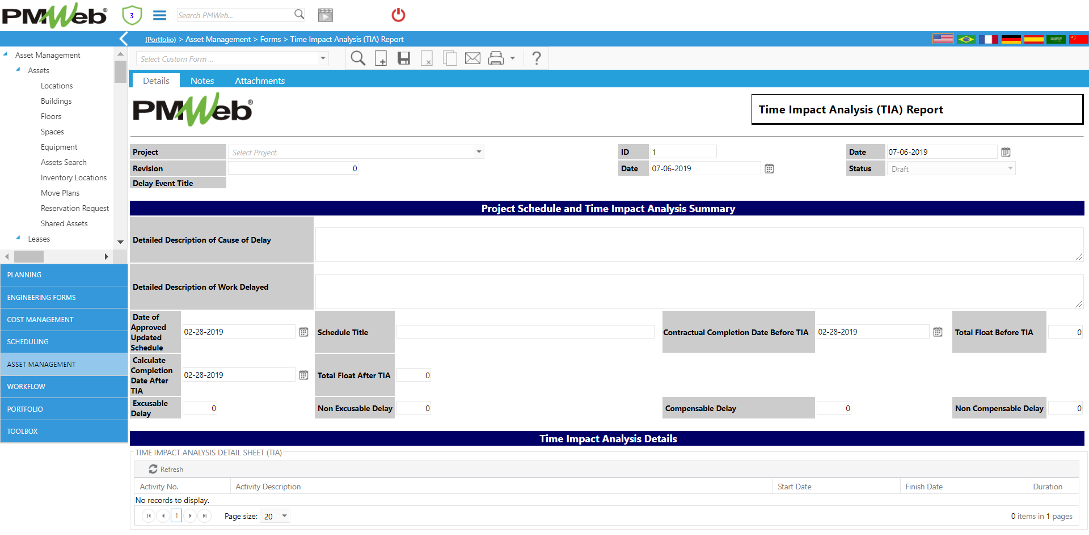Click the Delete record icon
Image resolution: width=1089 pixels, height=535 pixels.
pos(427,59)
